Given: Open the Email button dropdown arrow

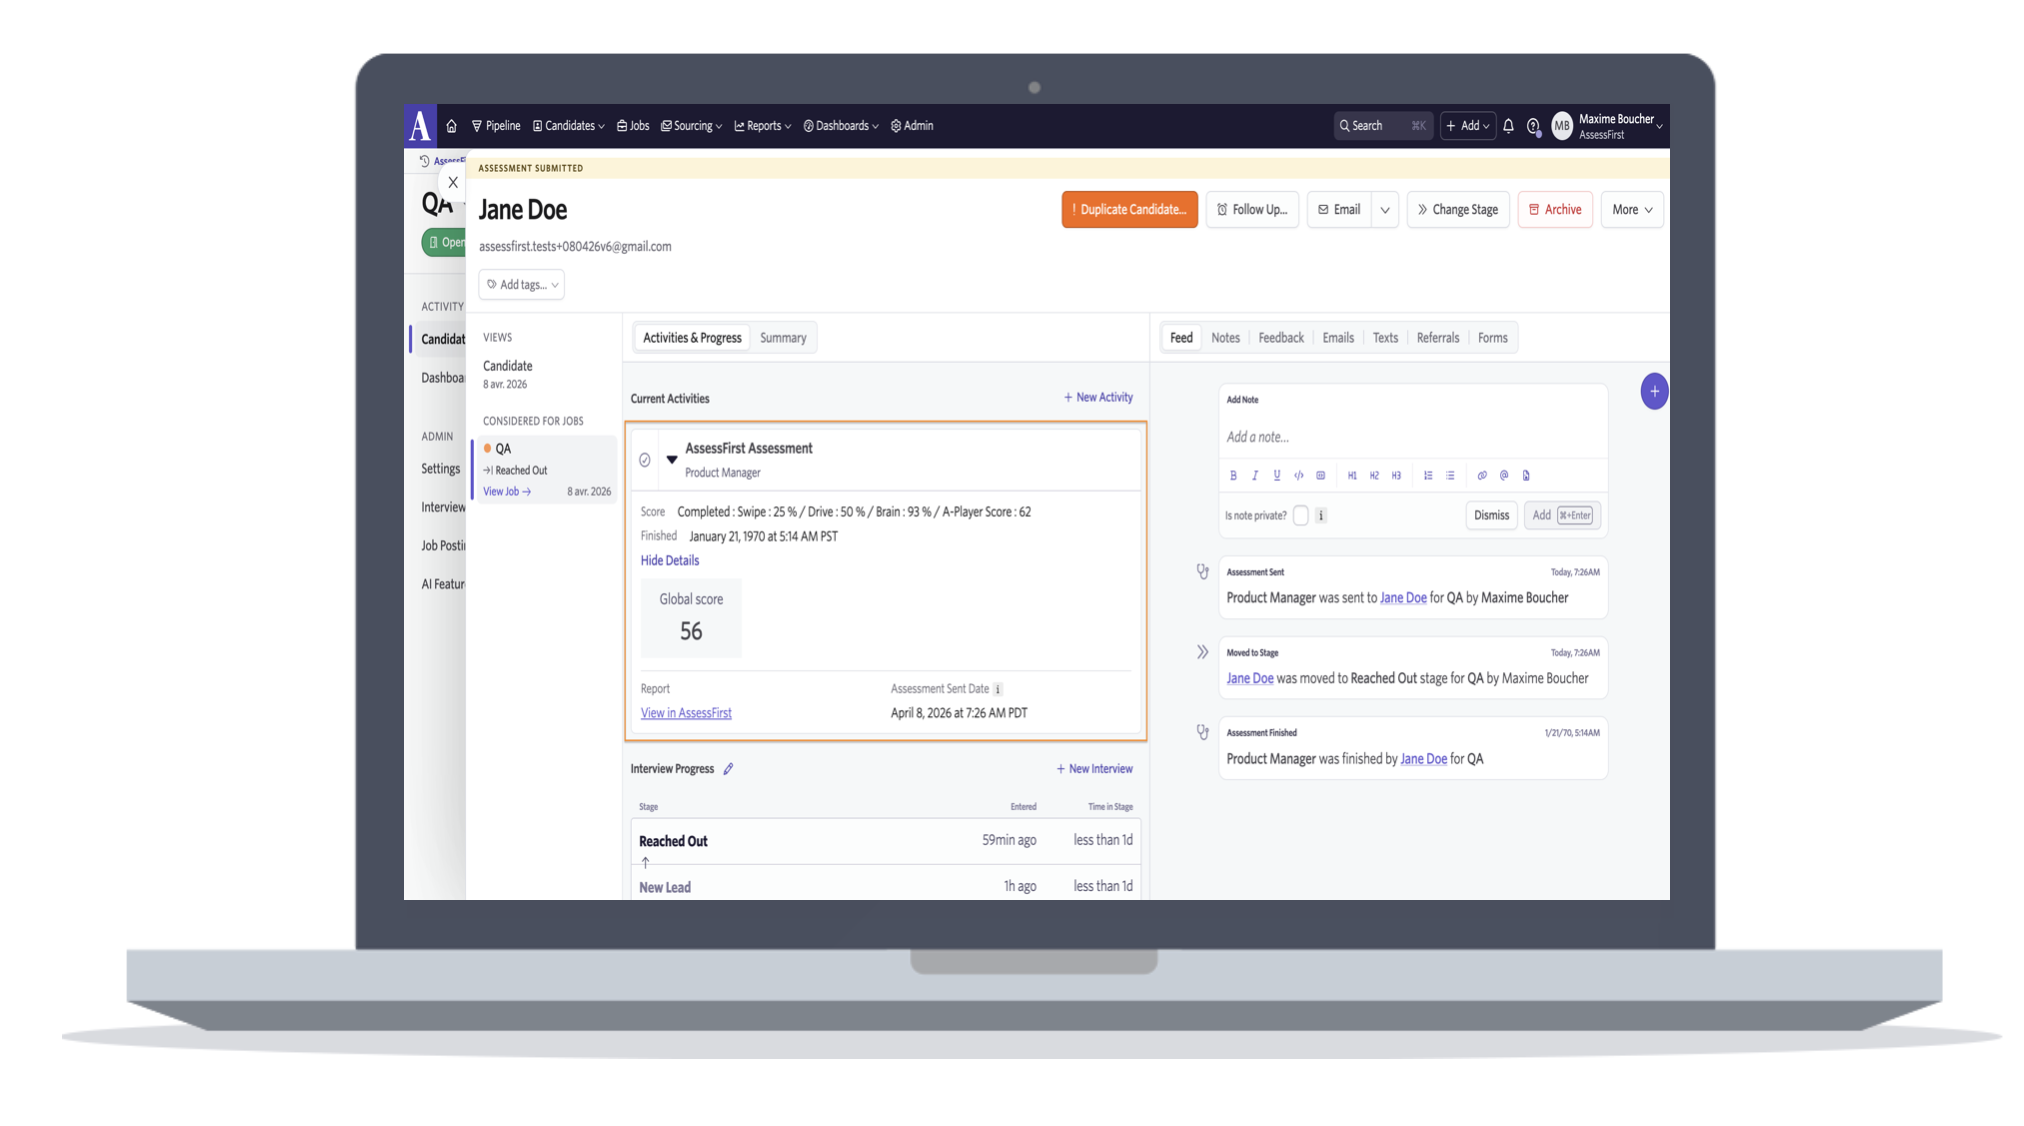Looking at the screenshot, I should pyautogui.click(x=1385, y=210).
